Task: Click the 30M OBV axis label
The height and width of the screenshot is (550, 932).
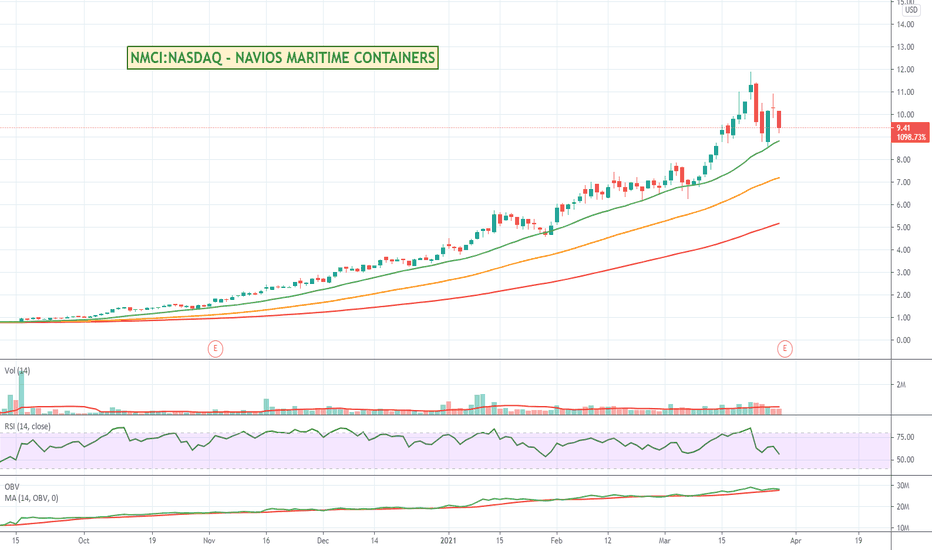Action: pos(903,486)
